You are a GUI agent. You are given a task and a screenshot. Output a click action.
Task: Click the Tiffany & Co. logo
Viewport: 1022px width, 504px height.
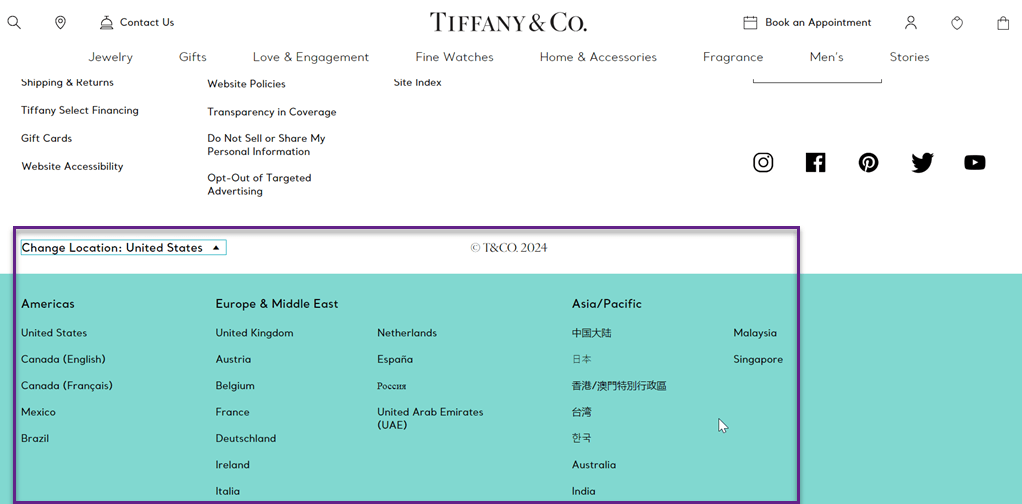click(508, 23)
